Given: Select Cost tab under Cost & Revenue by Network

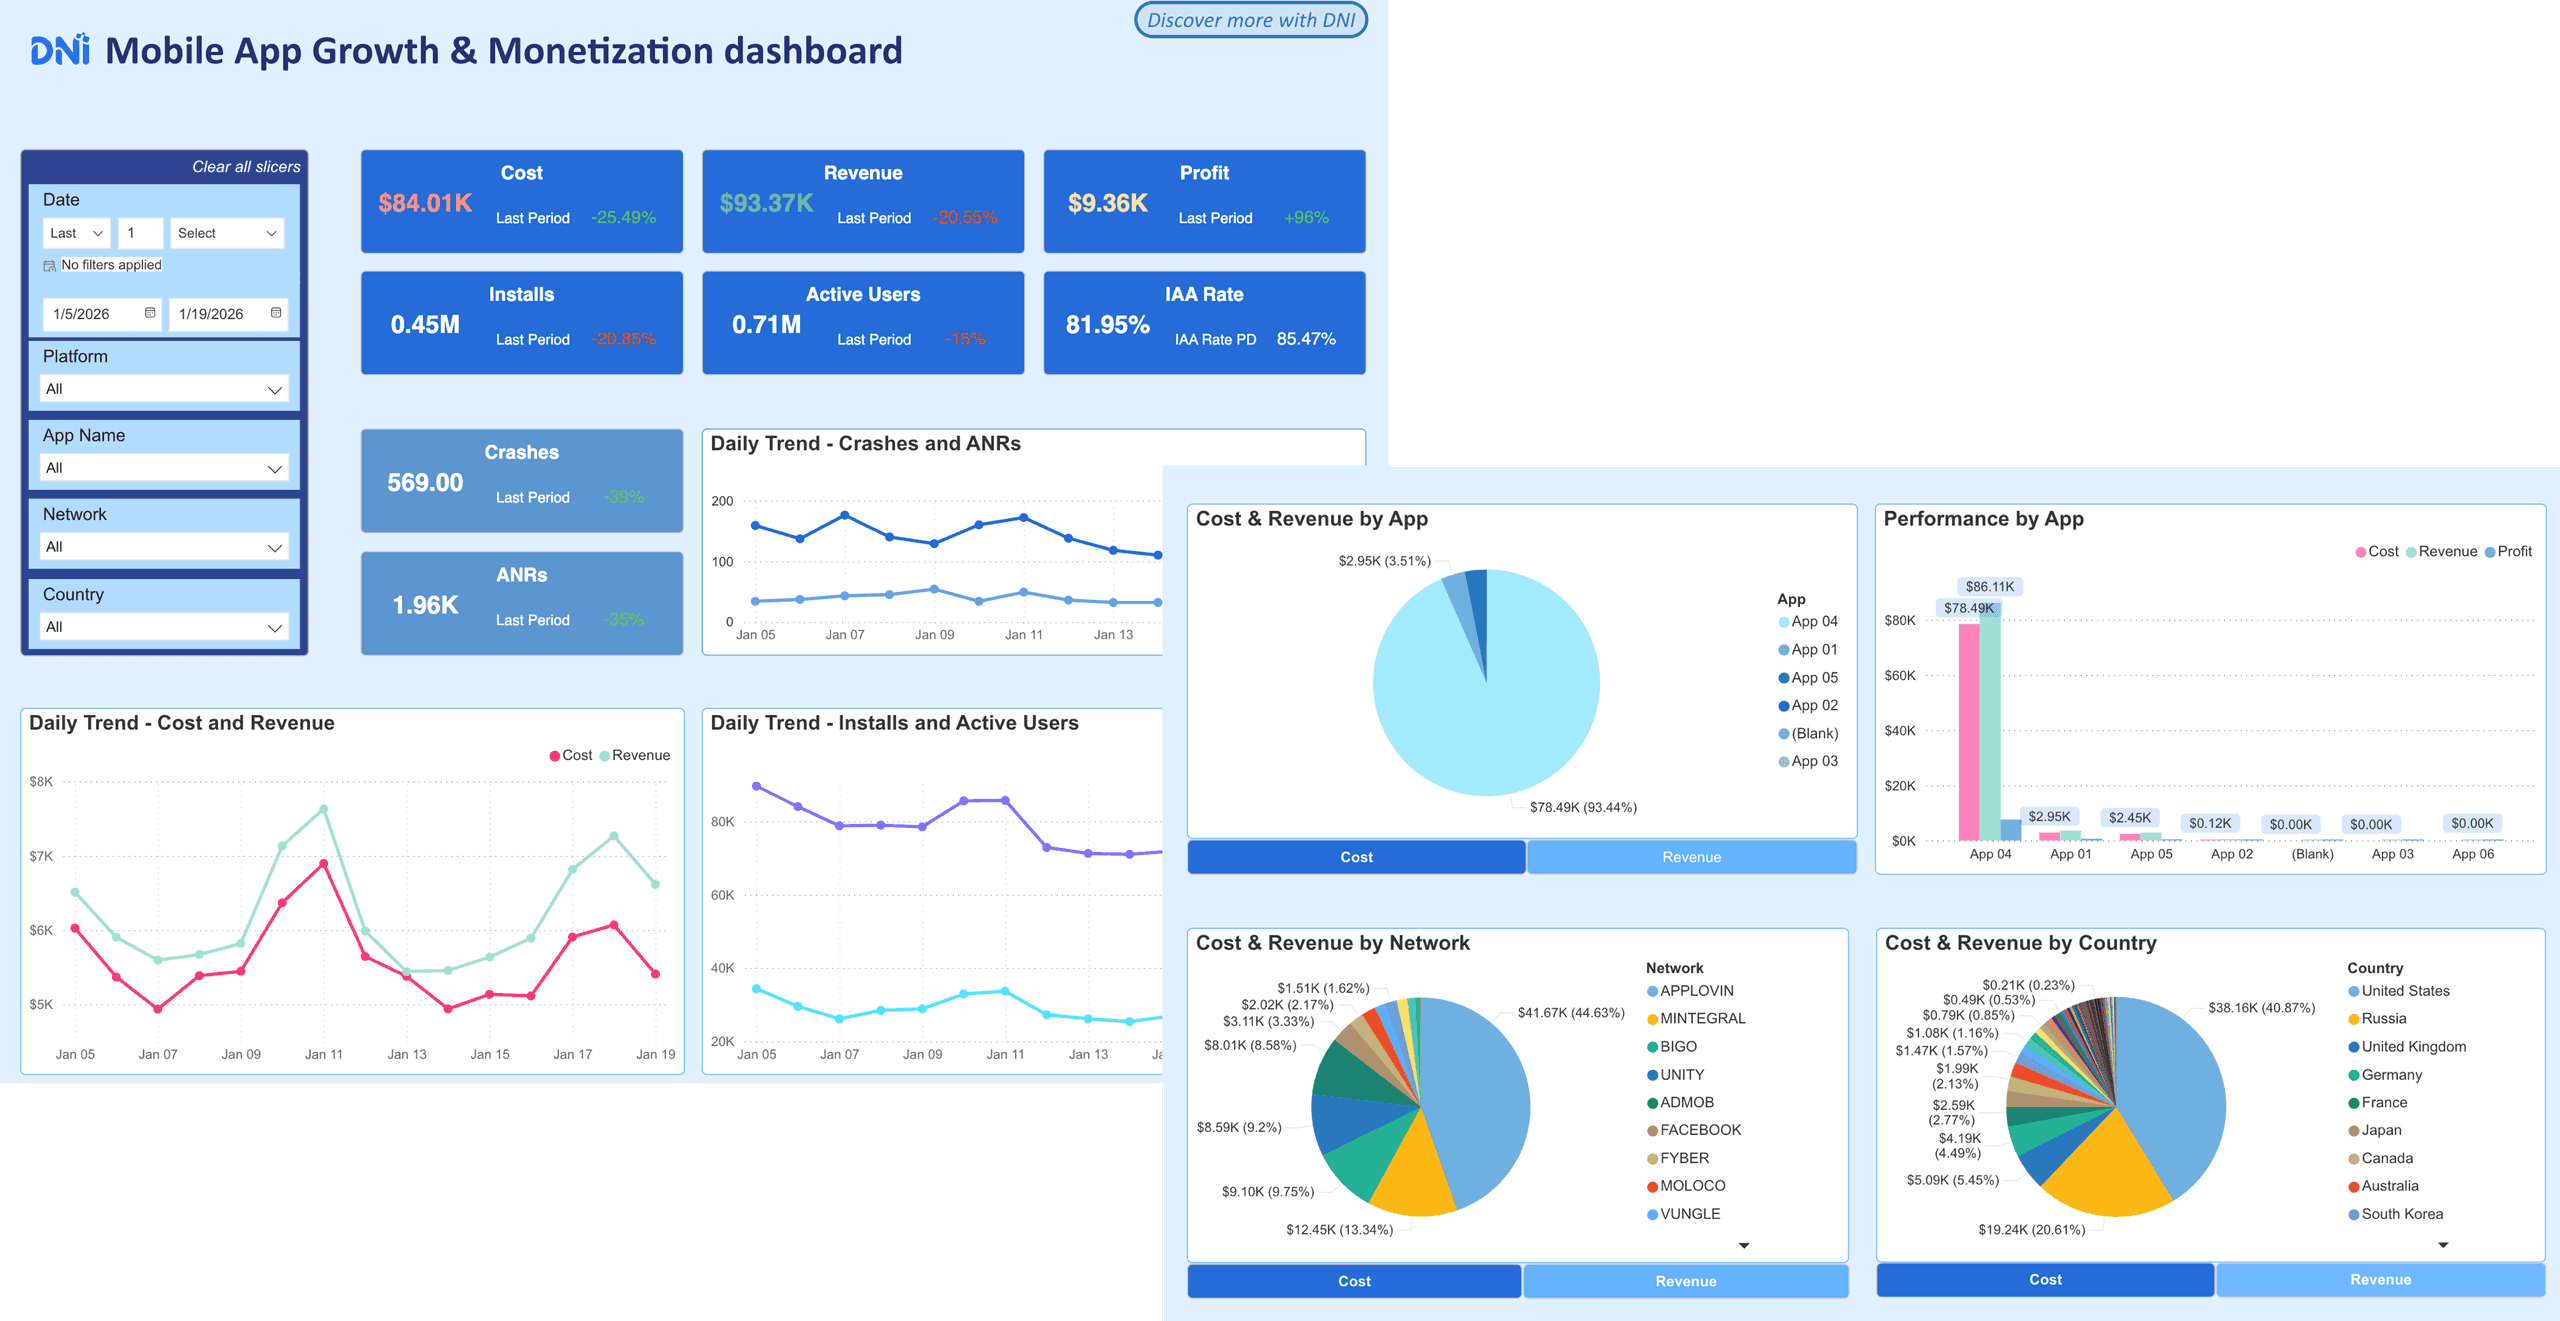Looking at the screenshot, I should click(x=1354, y=1281).
